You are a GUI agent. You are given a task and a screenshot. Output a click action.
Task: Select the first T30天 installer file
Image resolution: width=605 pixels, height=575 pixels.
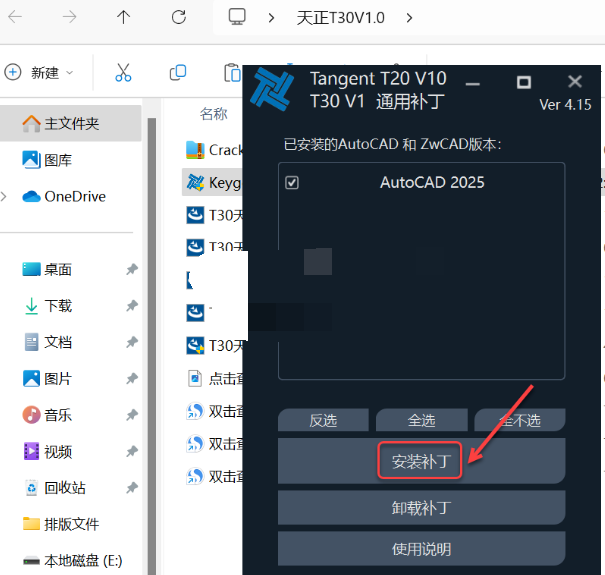click(x=214, y=215)
